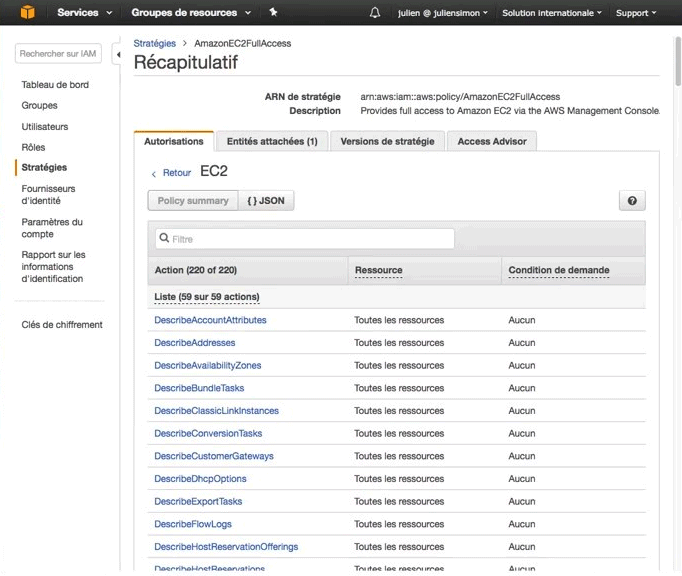Open Utilisateurs in the sidebar
Screen dimensions: 682x576
pos(45,127)
